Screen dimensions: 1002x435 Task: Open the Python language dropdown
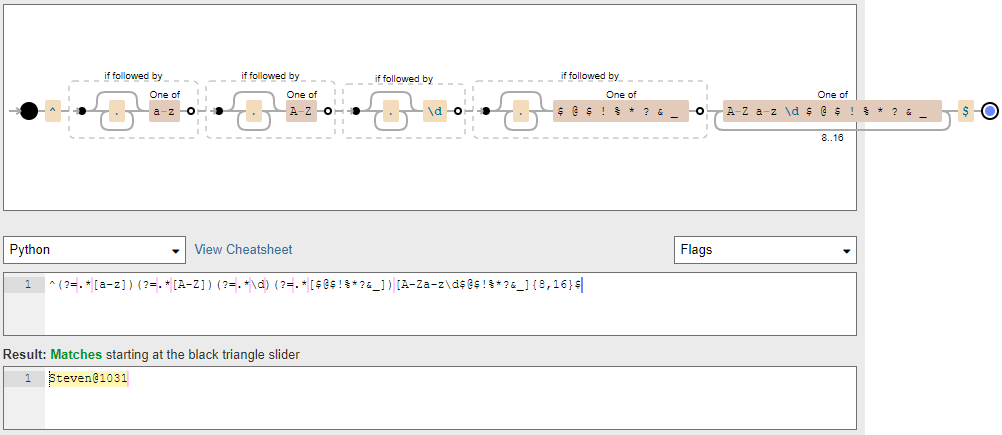pyautogui.click(x=95, y=249)
